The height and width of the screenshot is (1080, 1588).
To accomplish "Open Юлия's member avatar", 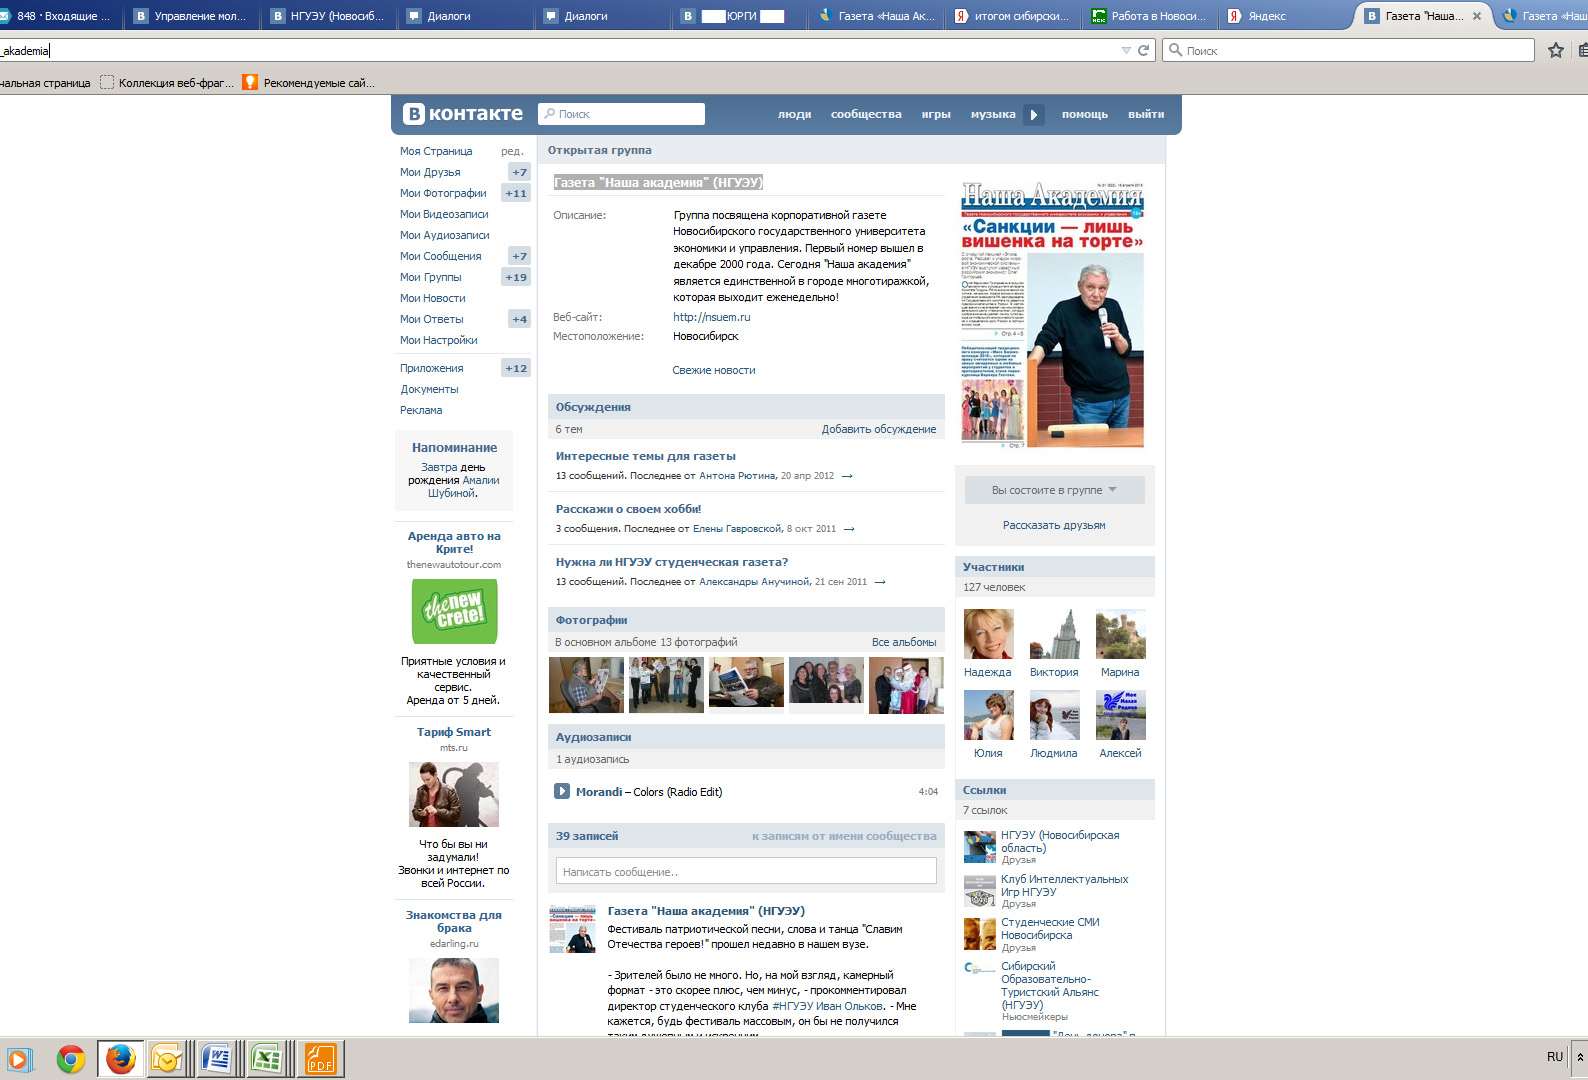I will click(x=988, y=715).
